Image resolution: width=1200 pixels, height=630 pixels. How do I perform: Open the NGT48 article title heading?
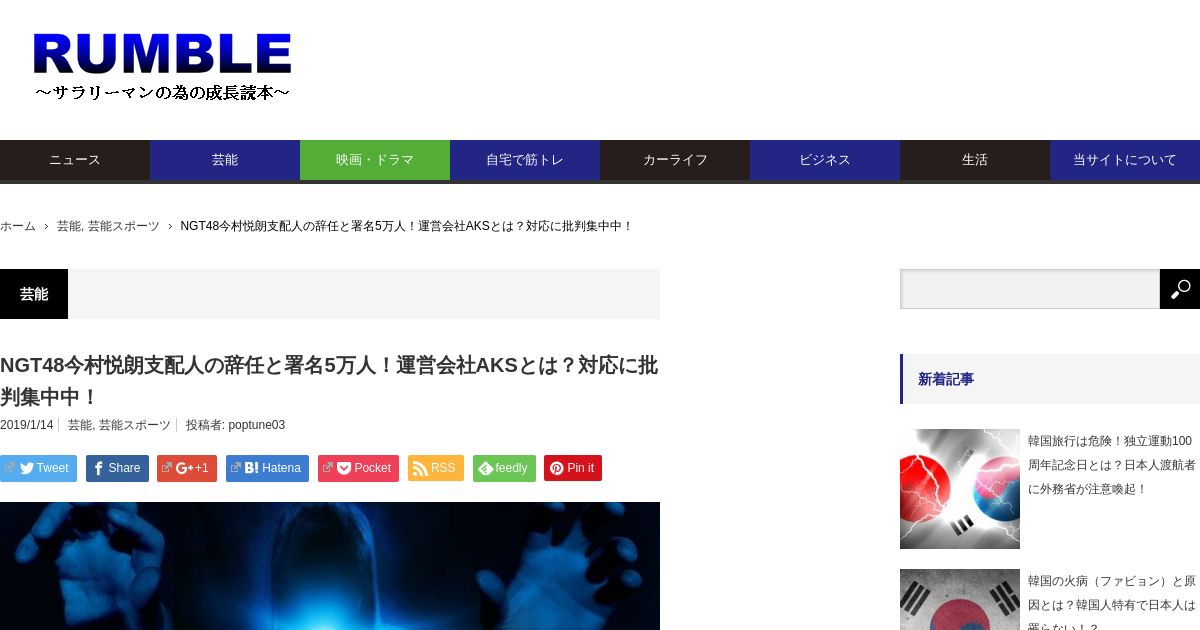pos(329,381)
